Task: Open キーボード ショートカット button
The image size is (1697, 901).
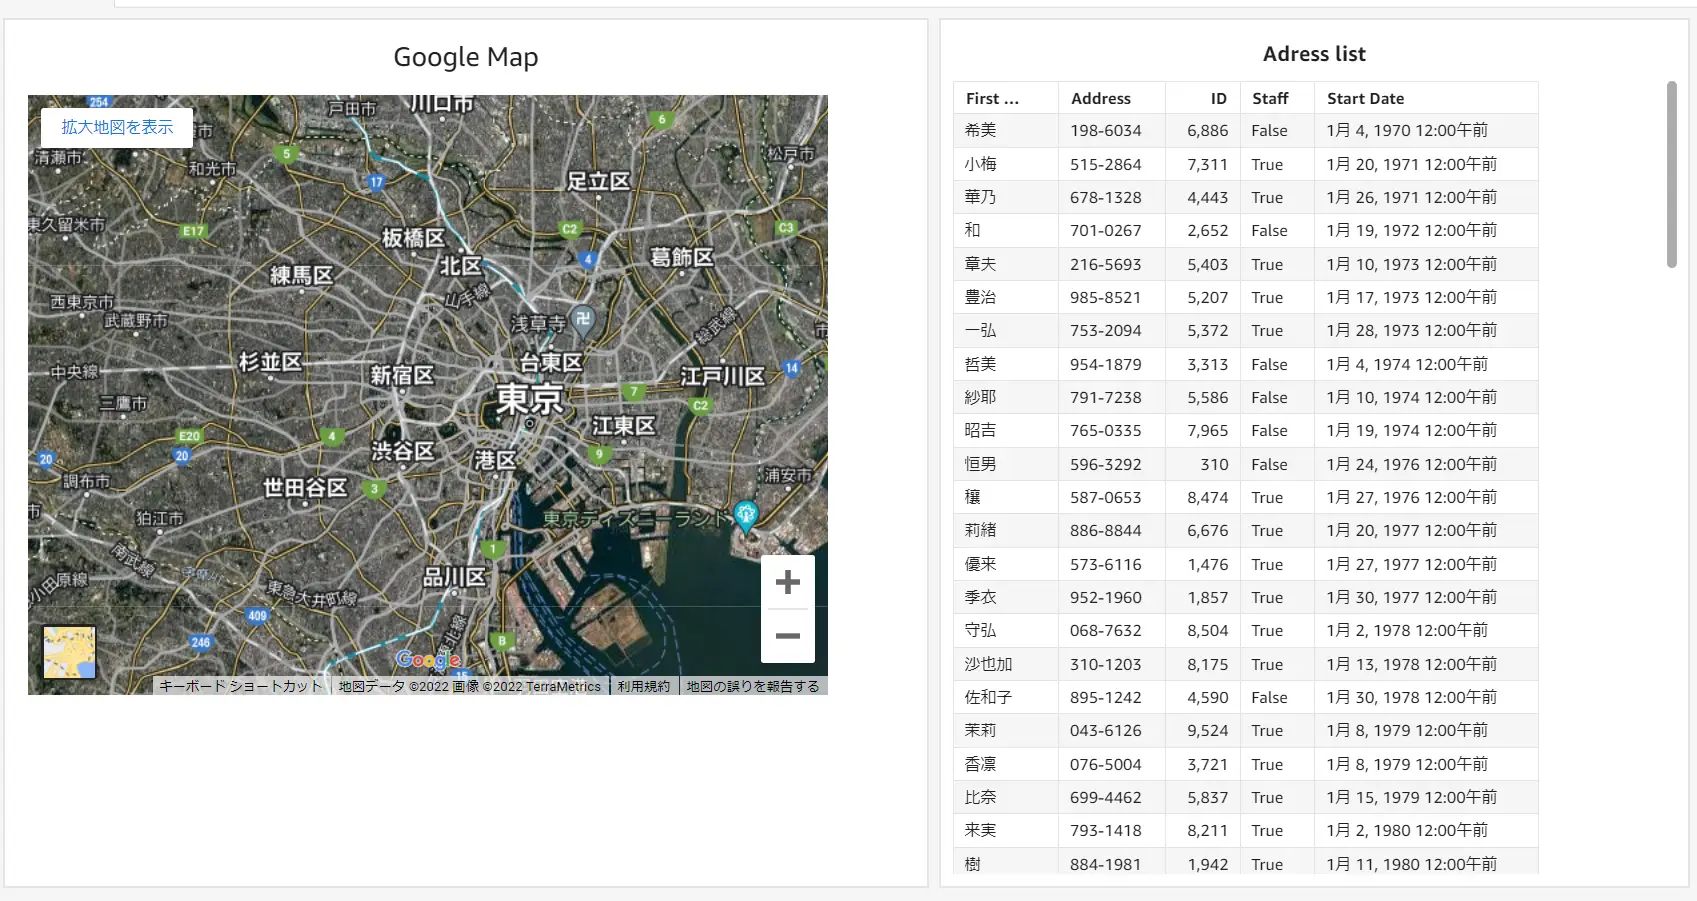Action: (x=241, y=686)
